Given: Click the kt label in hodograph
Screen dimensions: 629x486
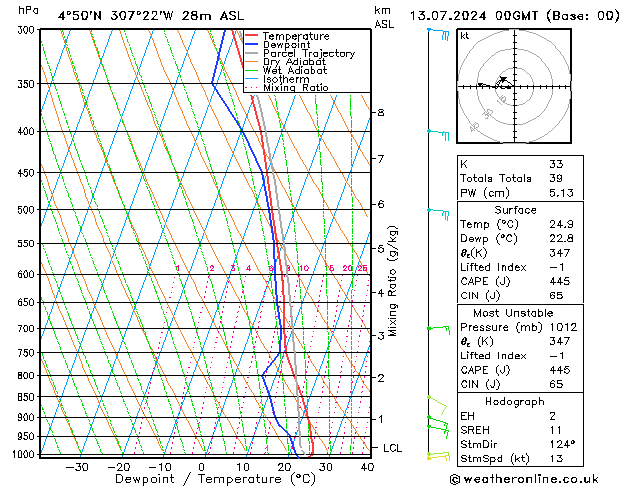Looking at the screenshot, I should click(x=465, y=36).
